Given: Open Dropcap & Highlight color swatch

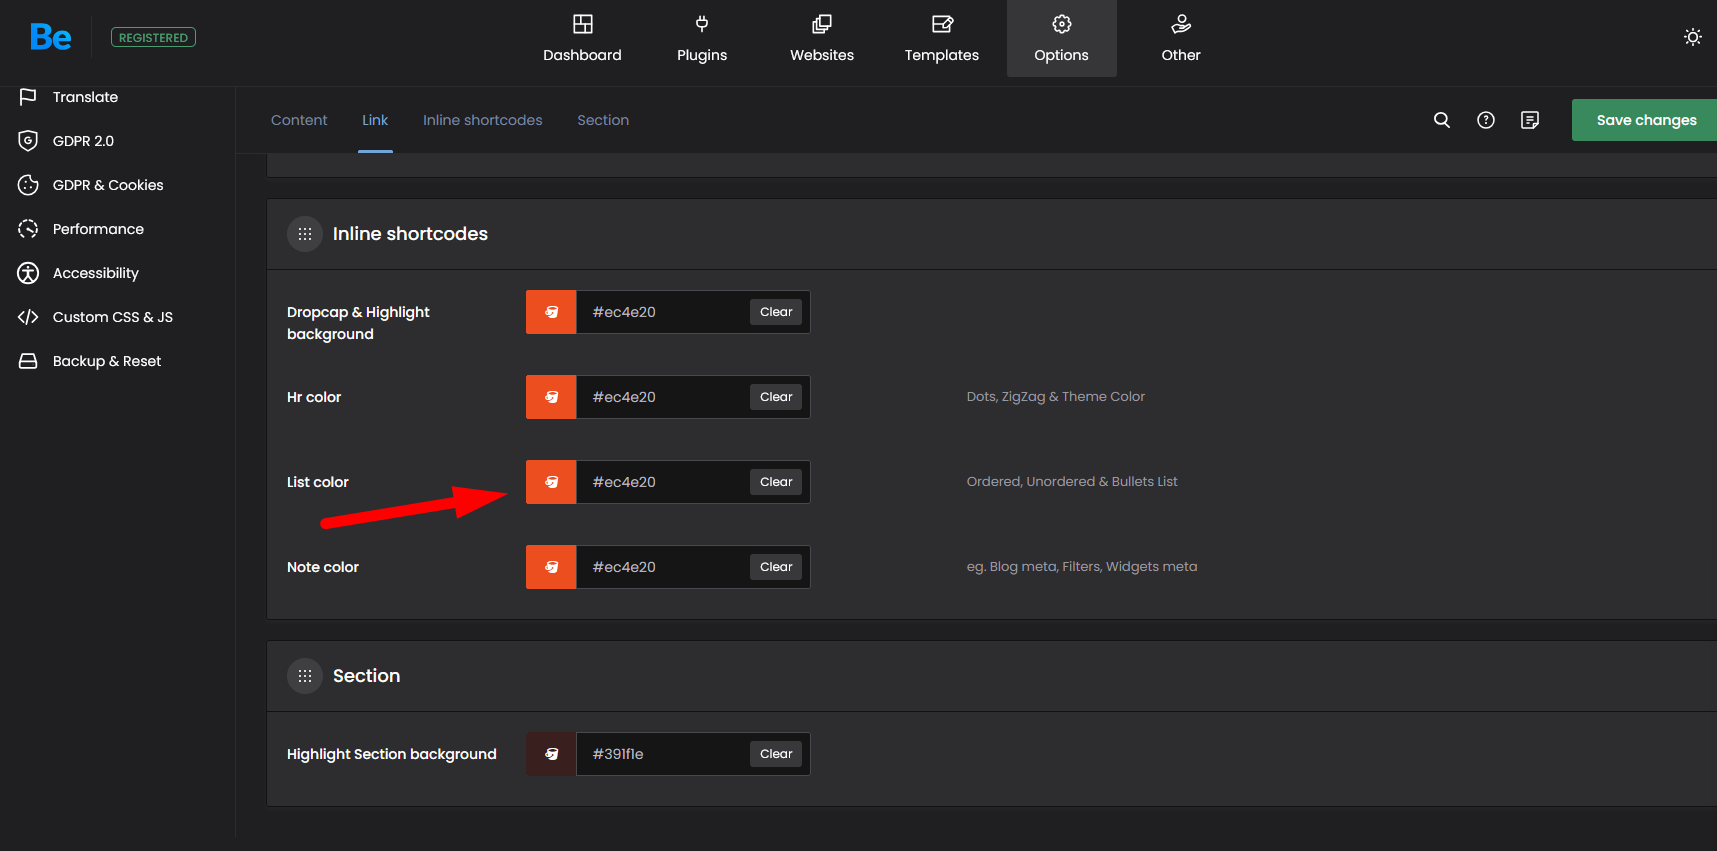Looking at the screenshot, I should pyautogui.click(x=551, y=312).
